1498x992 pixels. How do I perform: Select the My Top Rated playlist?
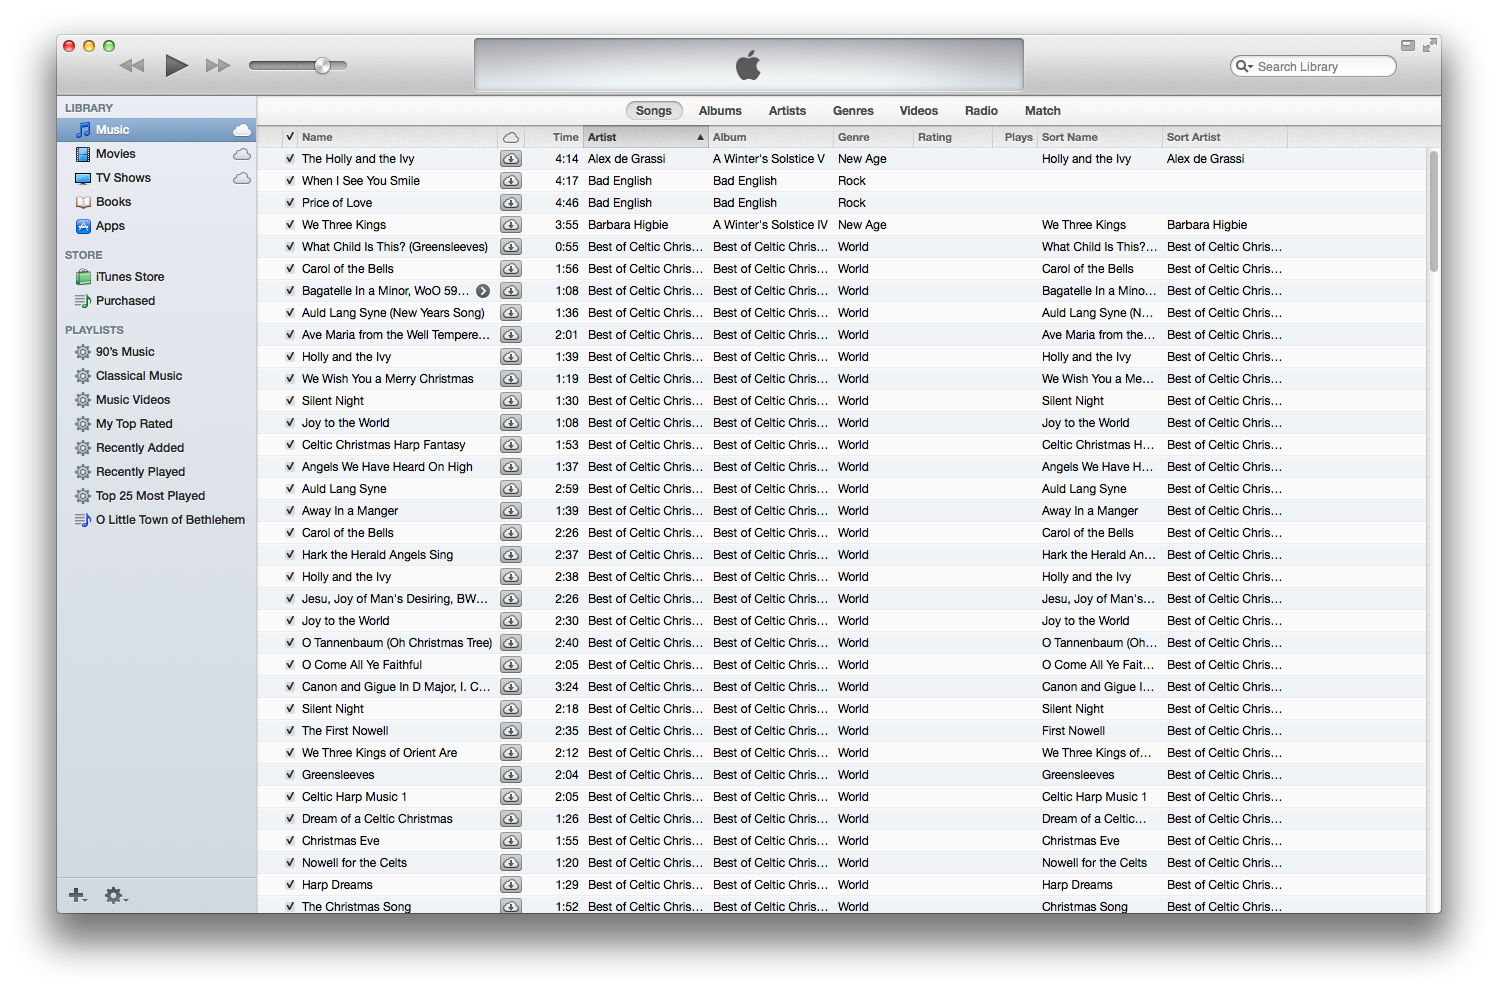tap(134, 424)
